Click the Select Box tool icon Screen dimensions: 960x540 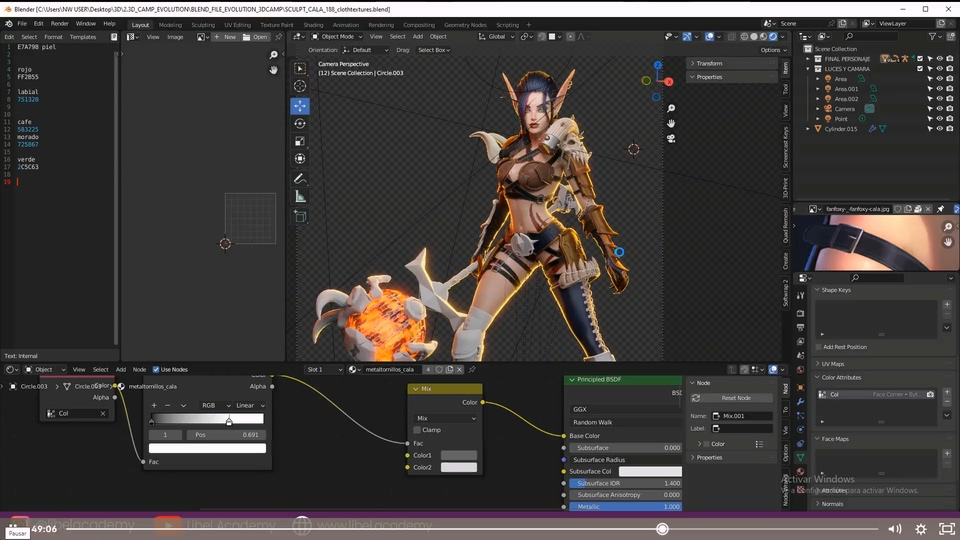point(300,68)
